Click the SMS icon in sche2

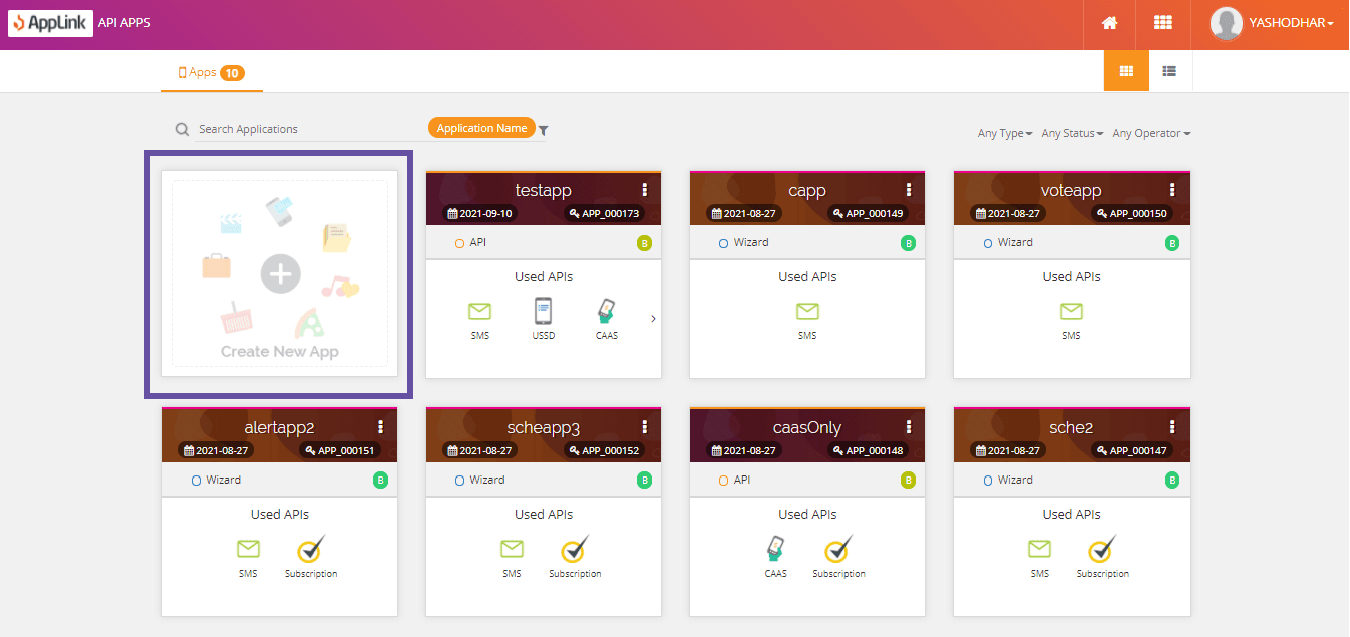tap(1040, 549)
